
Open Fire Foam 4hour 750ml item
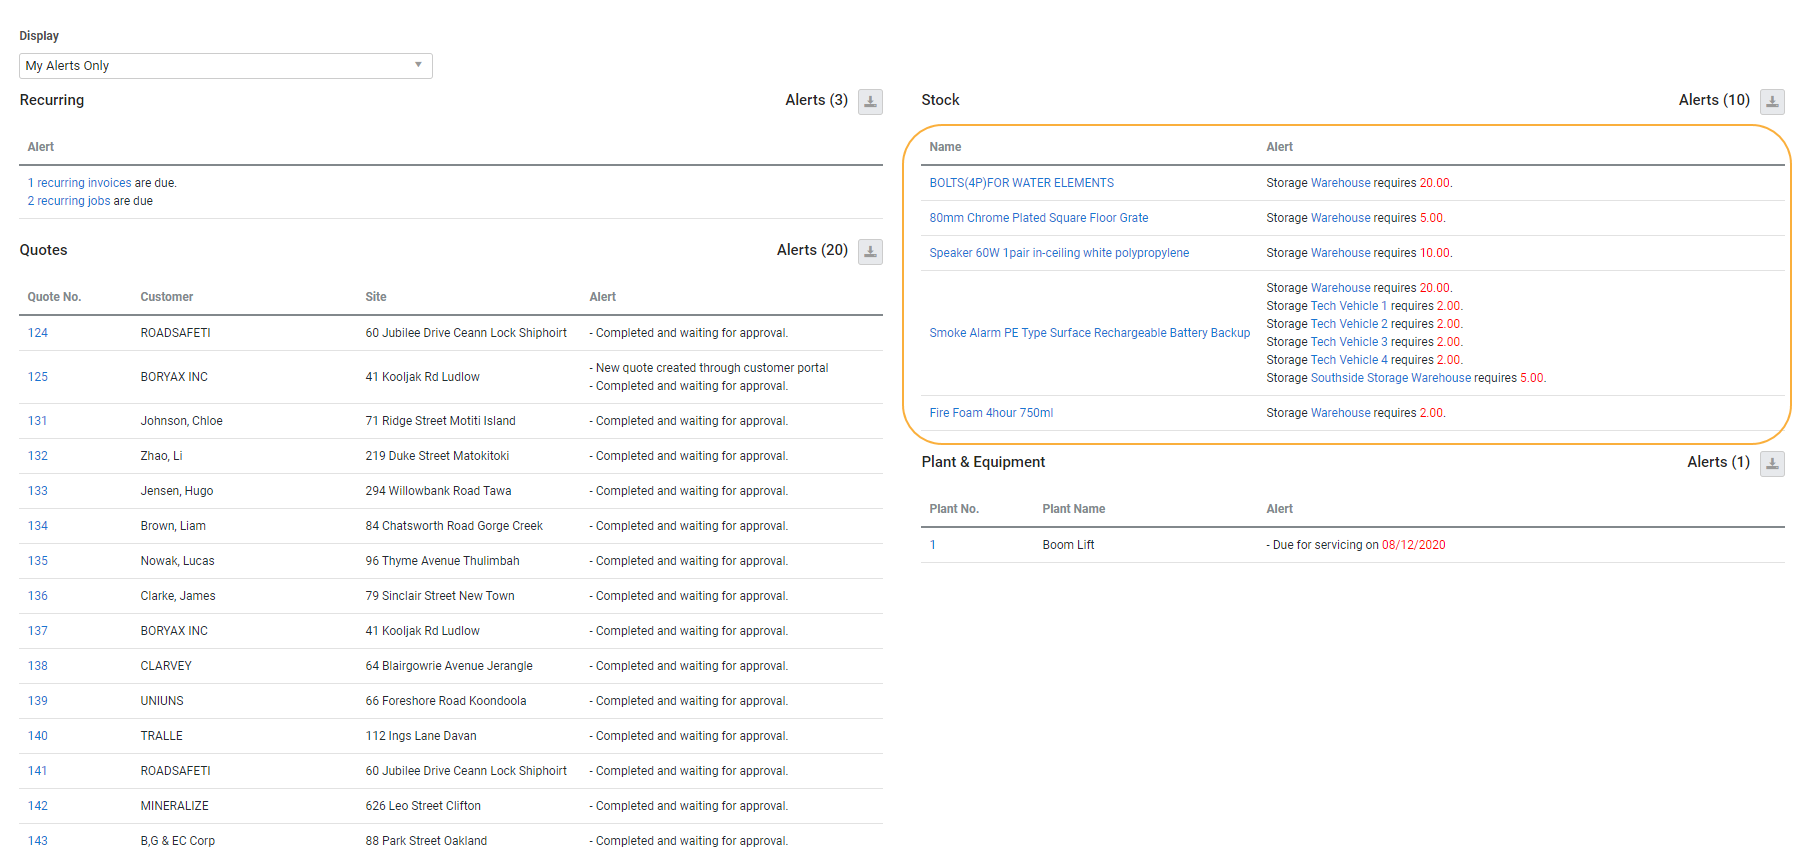pyautogui.click(x=991, y=413)
